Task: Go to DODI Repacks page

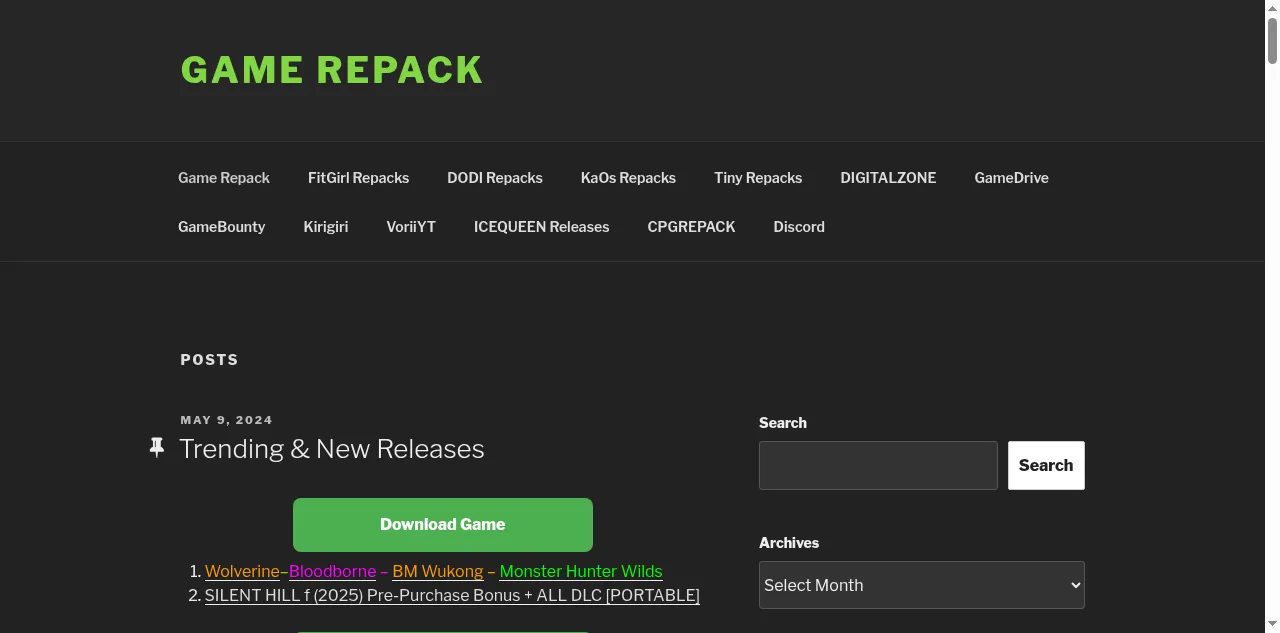Action: click(495, 178)
